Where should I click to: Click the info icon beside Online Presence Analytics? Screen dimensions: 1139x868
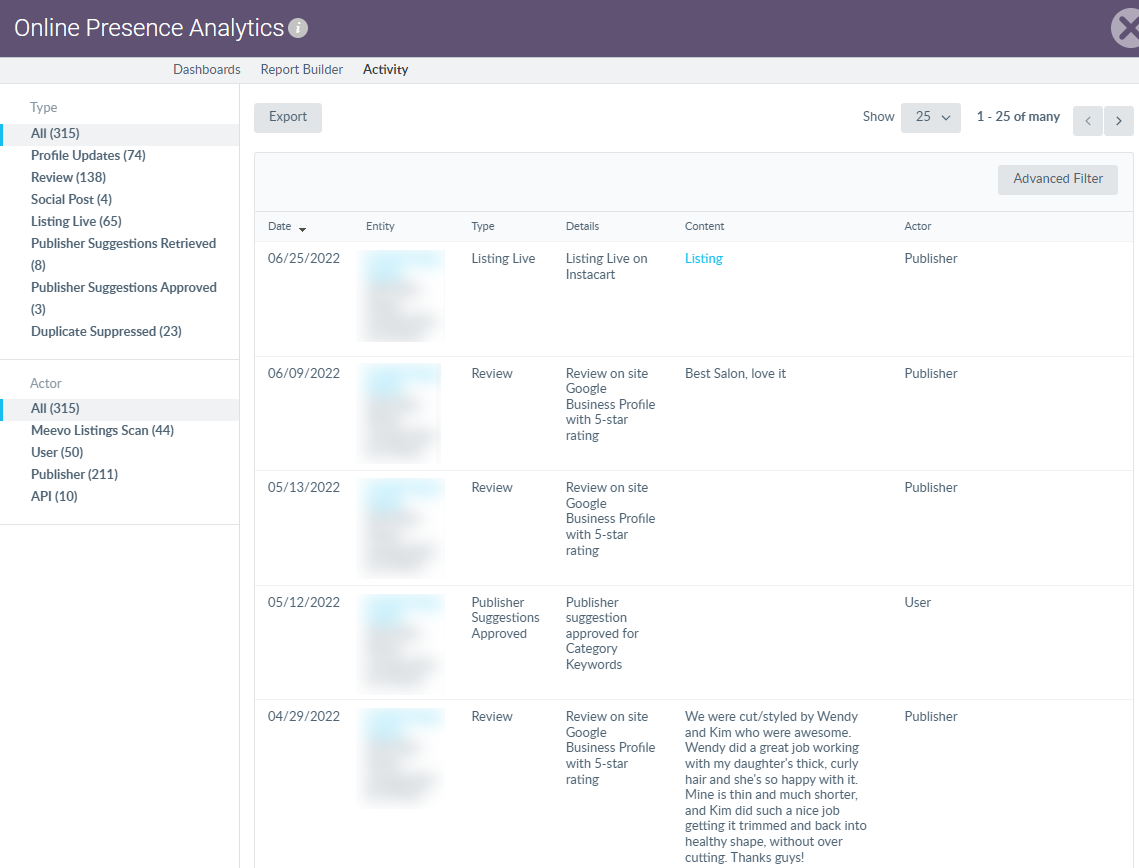tap(298, 28)
